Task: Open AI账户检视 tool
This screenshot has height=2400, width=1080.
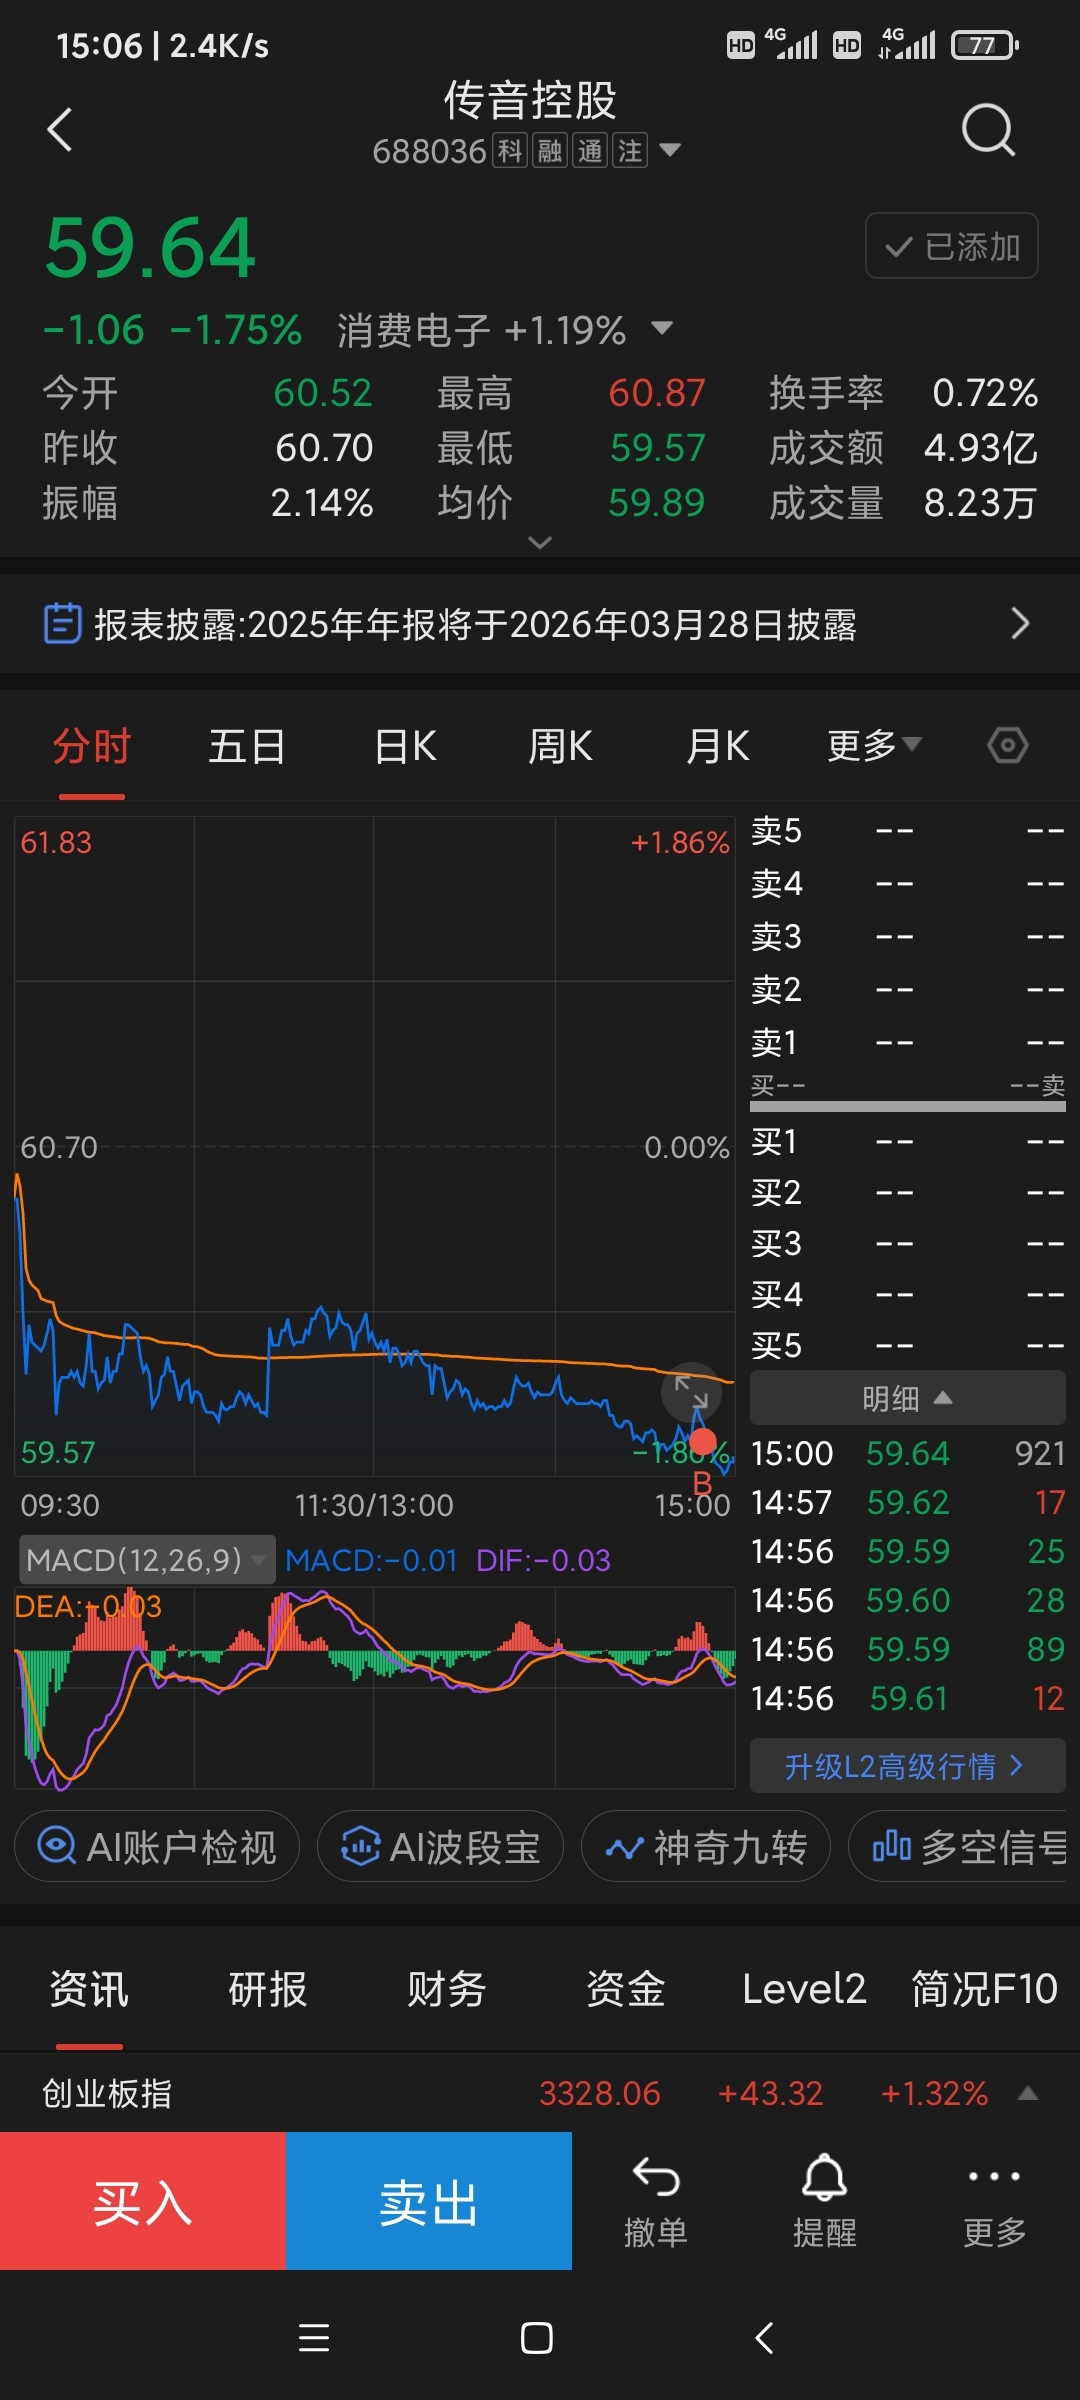Action: pos(157,1846)
